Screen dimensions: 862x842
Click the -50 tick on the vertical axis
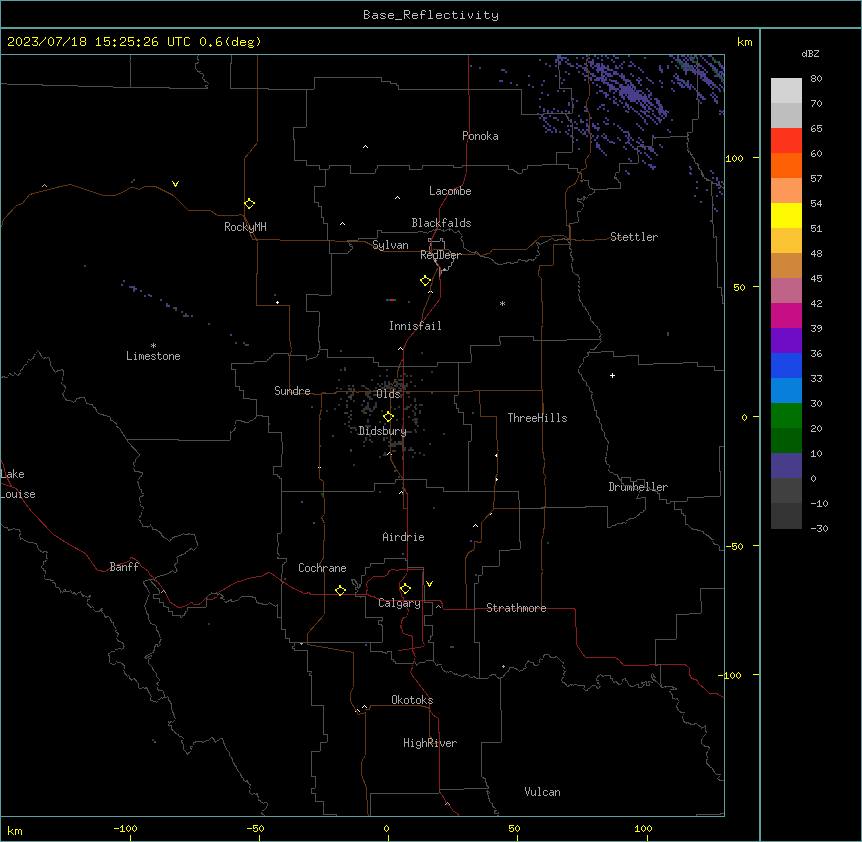(x=734, y=546)
